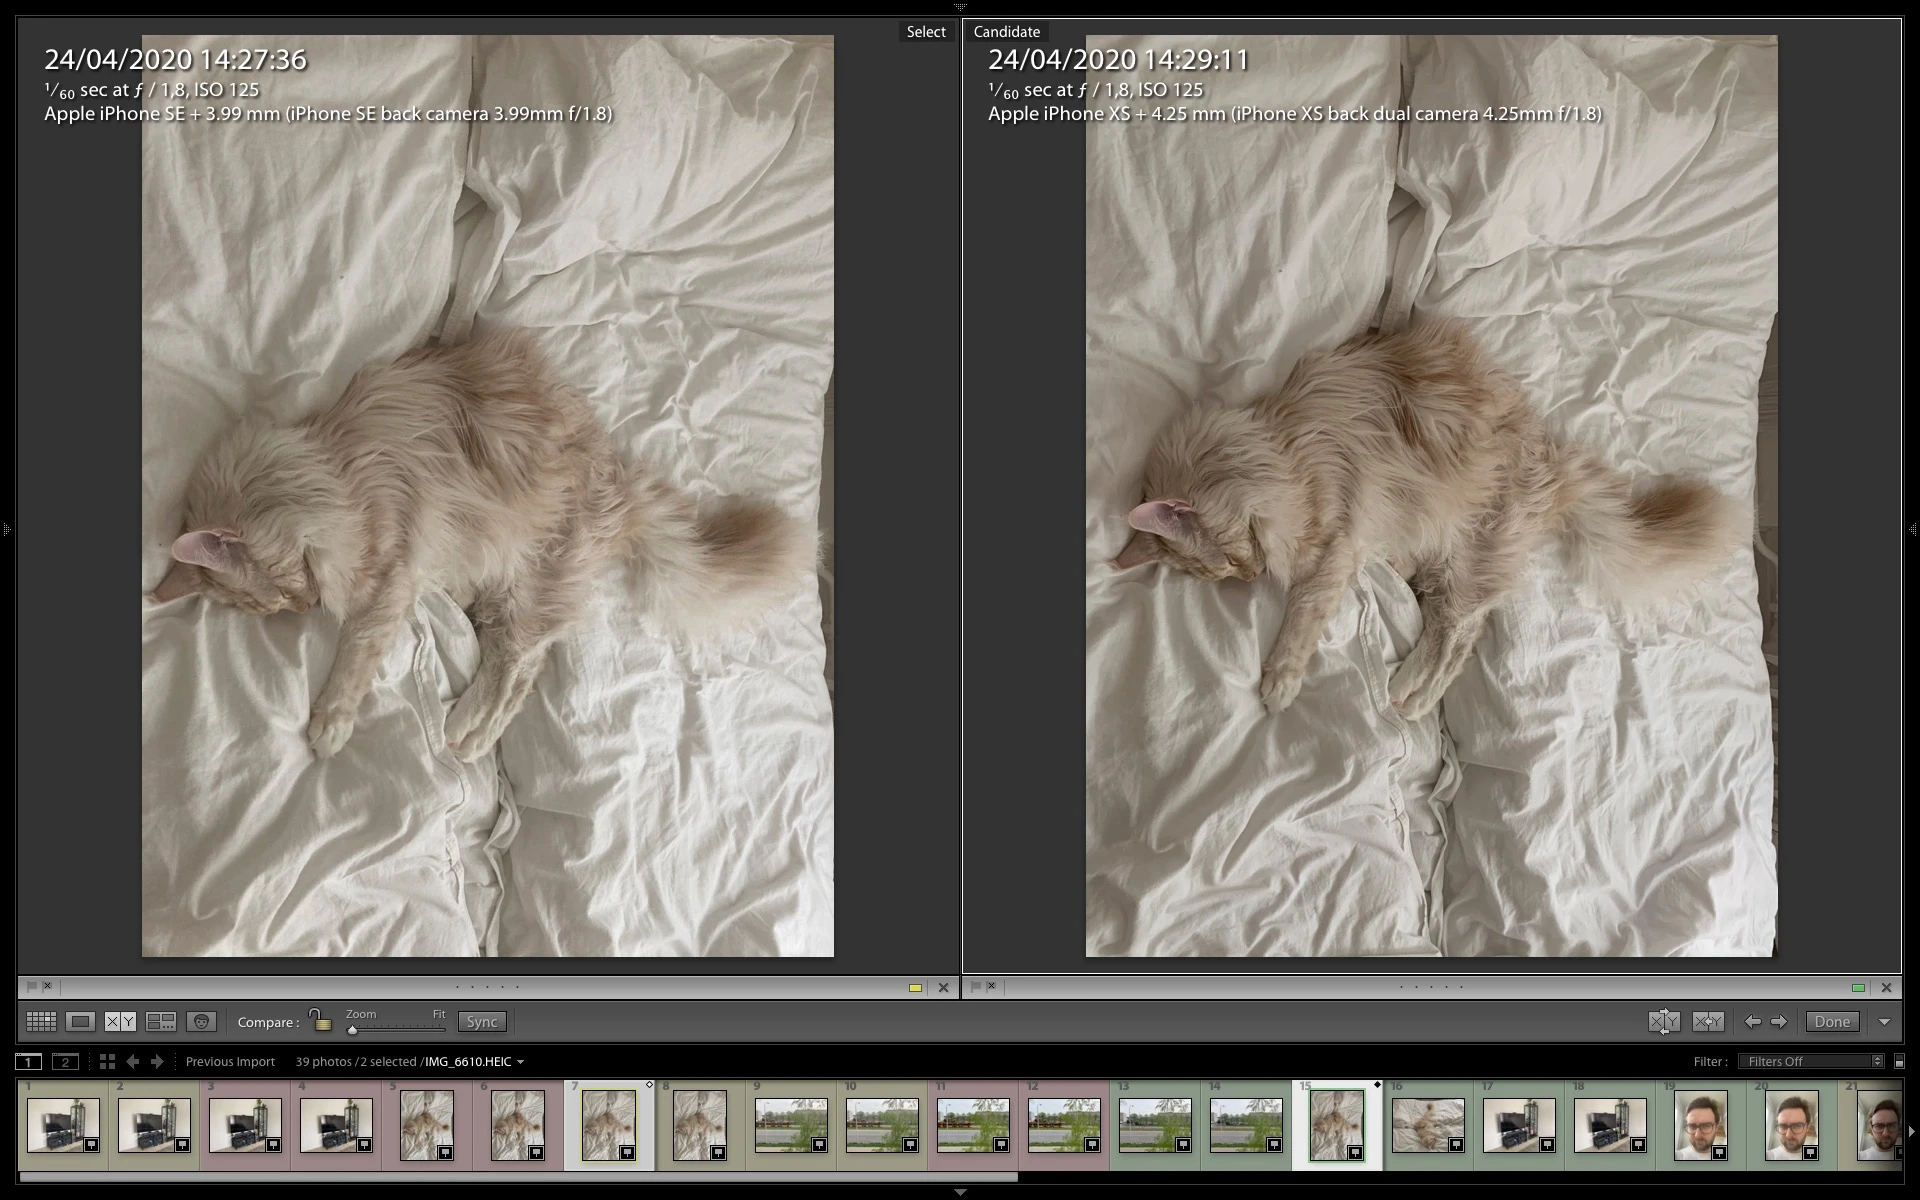Screen dimensions: 1920x1200
Task: Click the badge on thumbnail 10
Action: tap(910, 1144)
